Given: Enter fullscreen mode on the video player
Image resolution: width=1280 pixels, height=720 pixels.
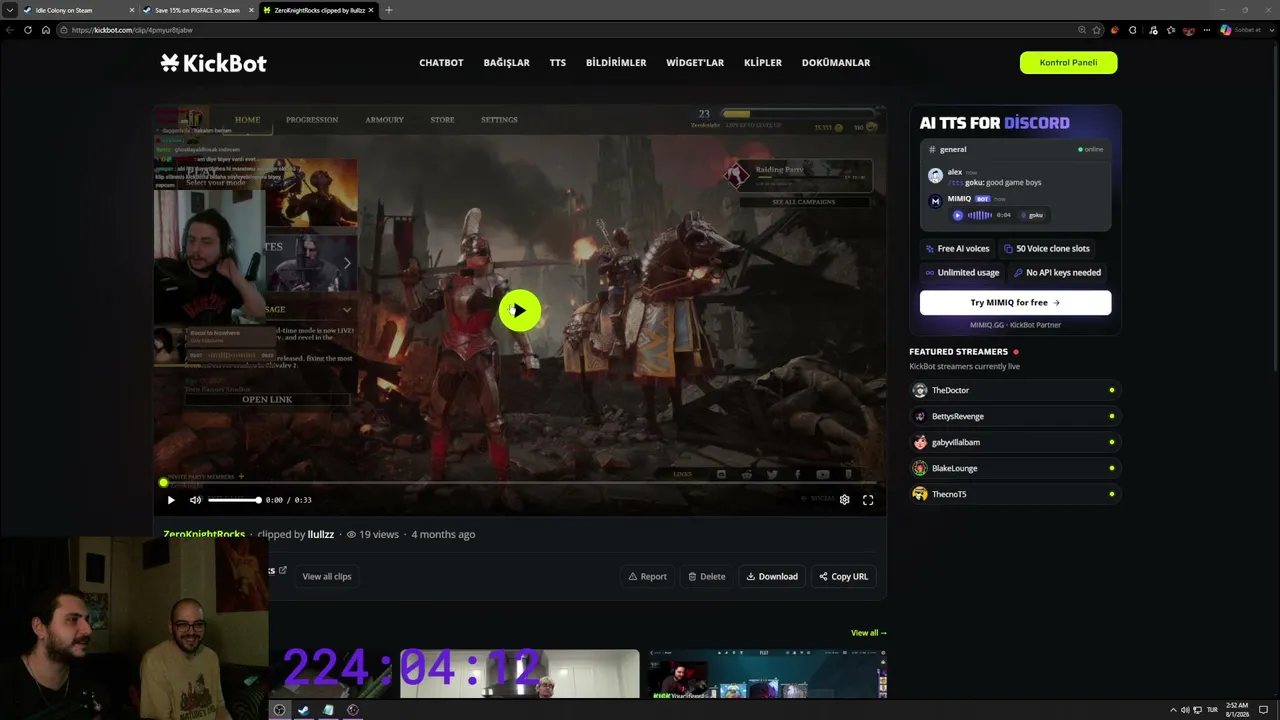Looking at the screenshot, I should click(868, 500).
